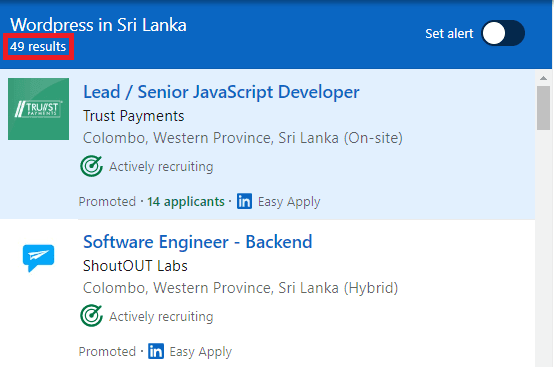Click LinkedIn Easy Apply icon for Trust Payments job
The width and height of the screenshot is (554, 367).
(x=244, y=201)
